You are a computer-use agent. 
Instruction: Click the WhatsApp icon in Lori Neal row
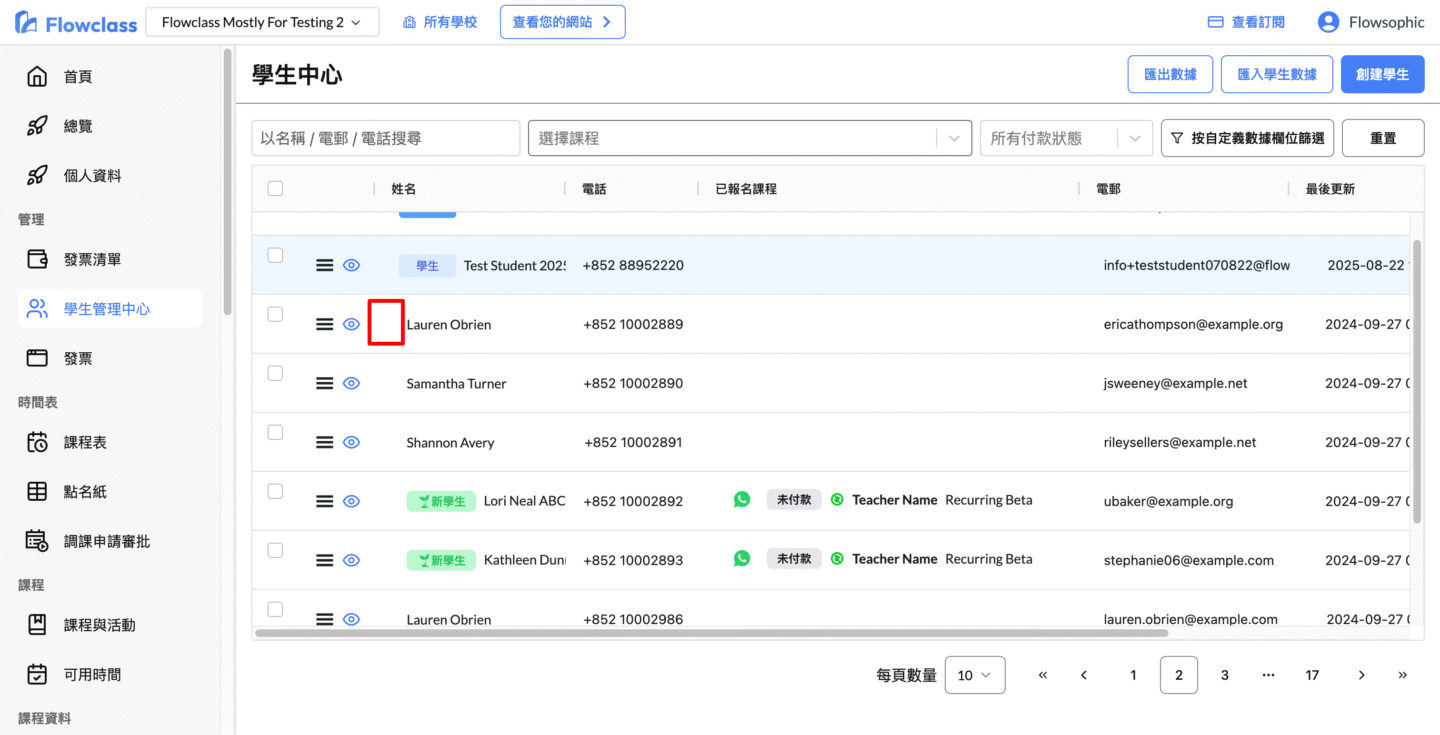(x=741, y=500)
